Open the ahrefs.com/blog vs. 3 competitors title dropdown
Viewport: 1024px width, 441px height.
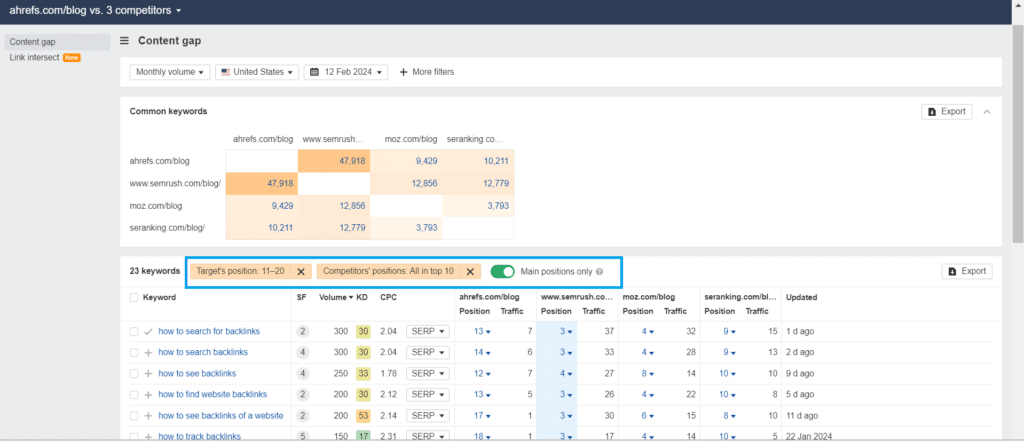pos(95,10)
